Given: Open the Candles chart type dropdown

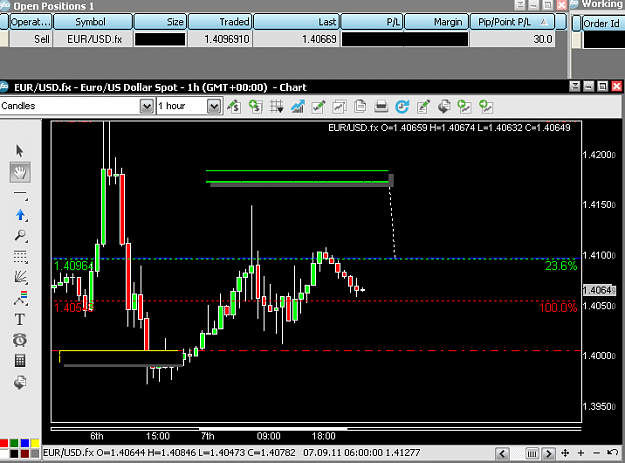Looking at the screenshot, I should 147,106.
